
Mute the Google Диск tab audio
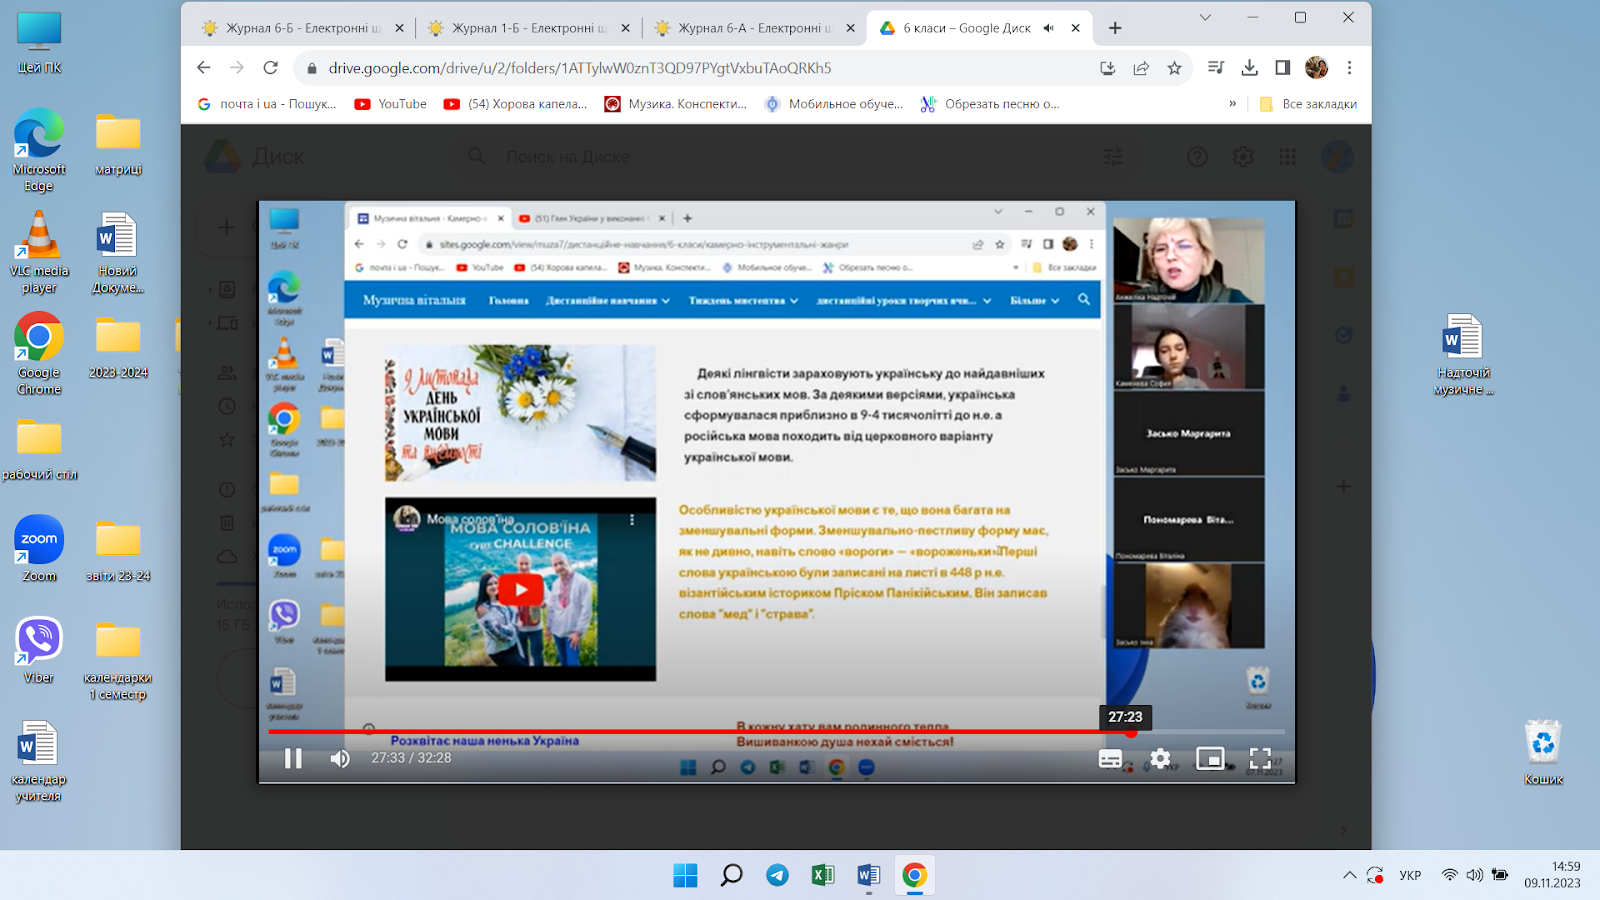tap(1048, 28)
